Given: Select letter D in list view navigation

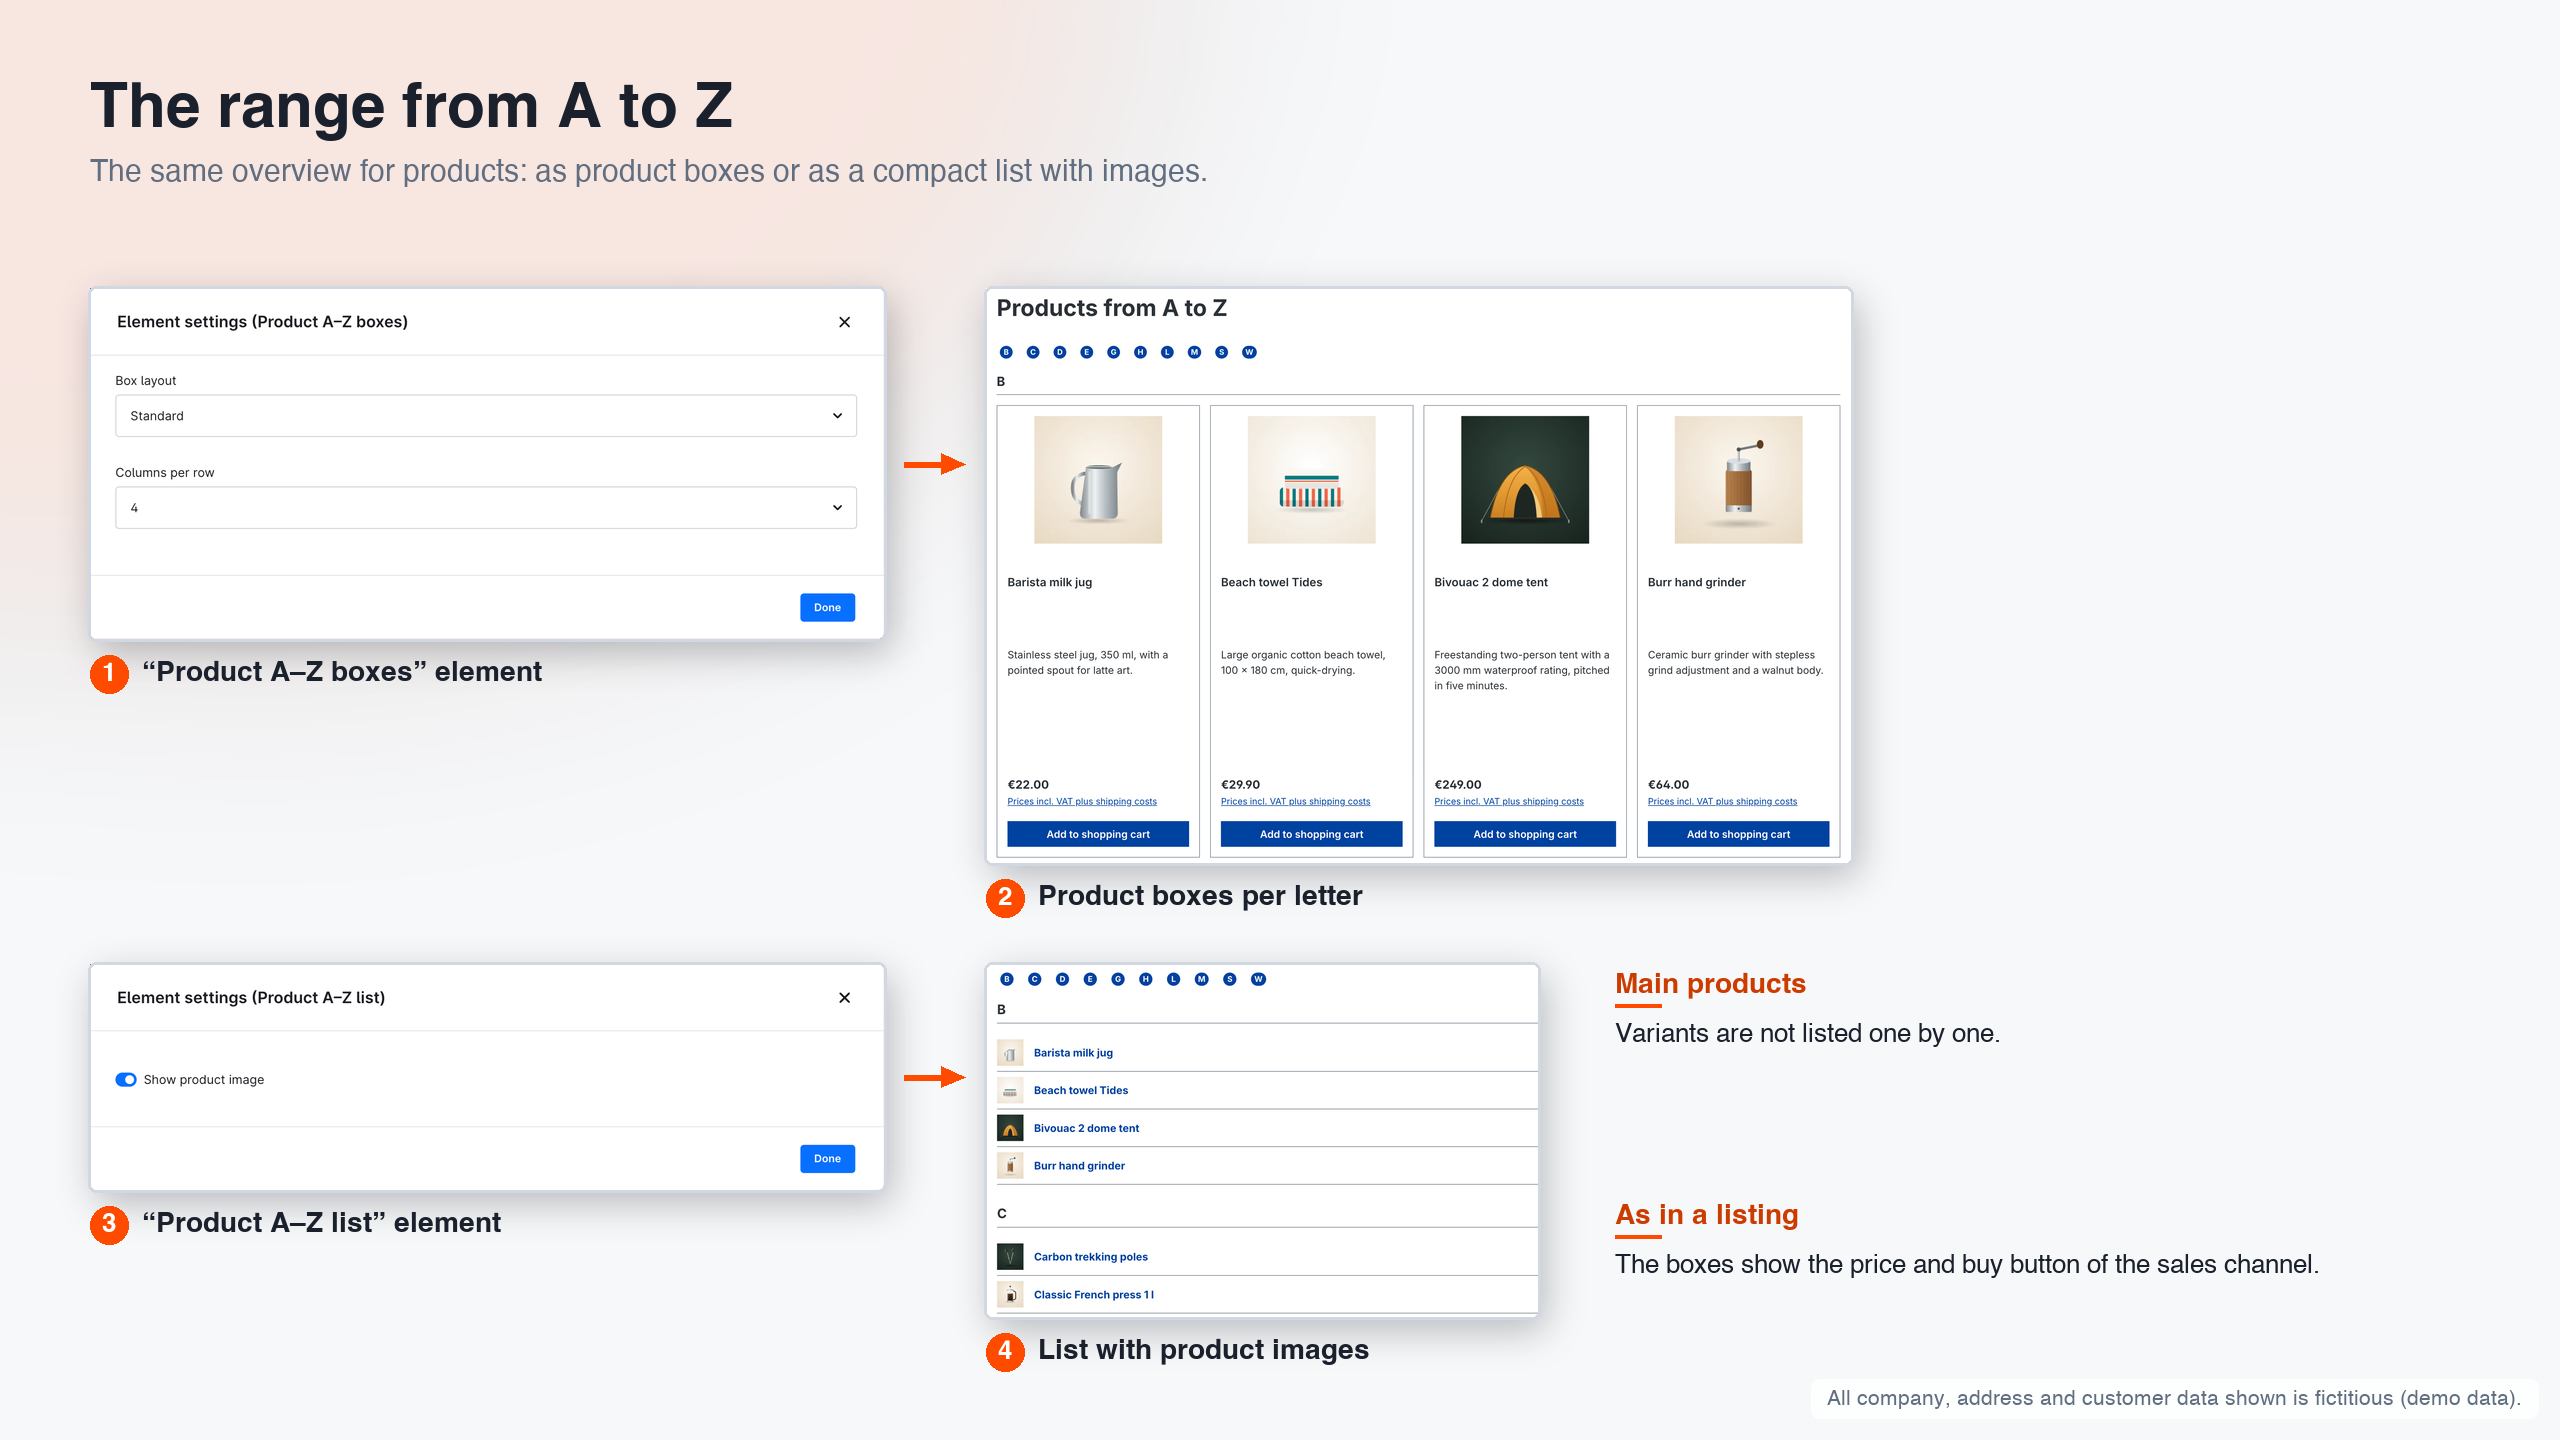Looking at the screenshot, I should coord(1062,979).
